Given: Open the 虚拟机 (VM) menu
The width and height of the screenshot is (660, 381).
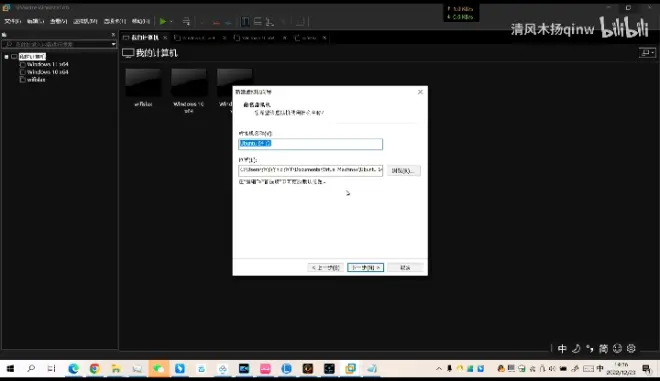Looking at the screenshot, I should tap(85, 21).
